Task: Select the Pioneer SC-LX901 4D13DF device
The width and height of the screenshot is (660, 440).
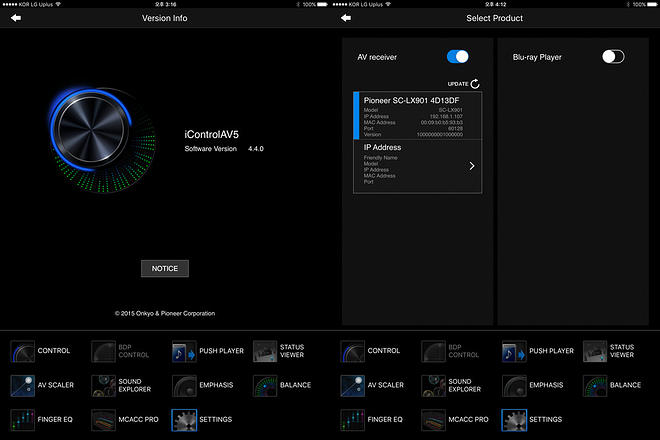Action: [417, 115]
